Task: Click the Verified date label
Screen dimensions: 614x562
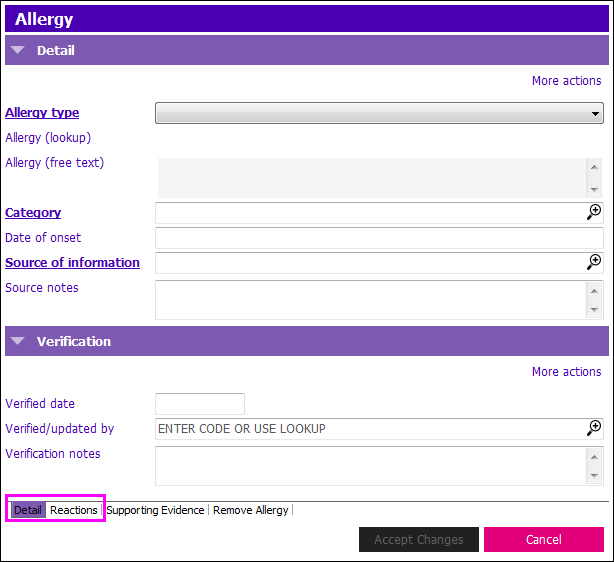Action: pos(40,403)
